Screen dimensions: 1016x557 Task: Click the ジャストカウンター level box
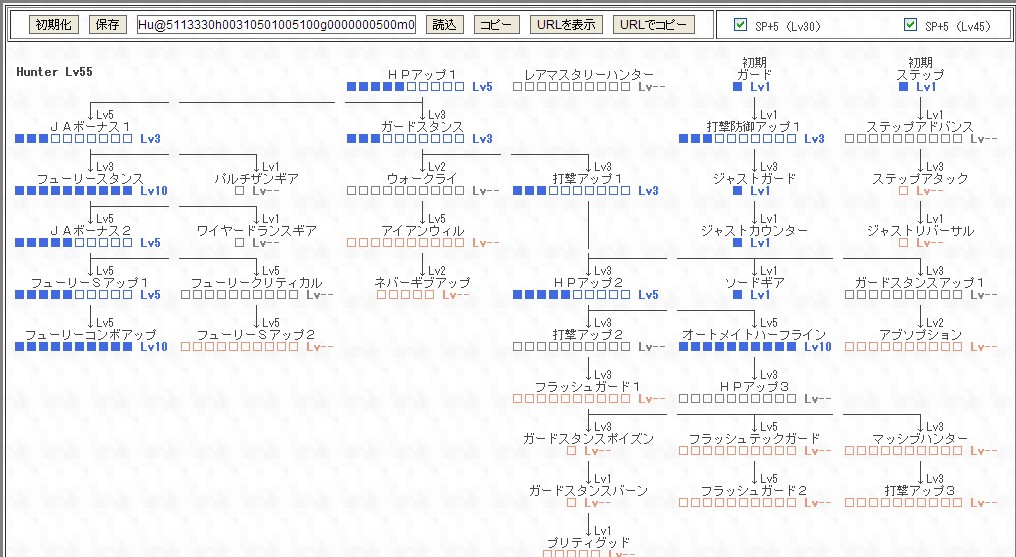[x=737, y=243]
